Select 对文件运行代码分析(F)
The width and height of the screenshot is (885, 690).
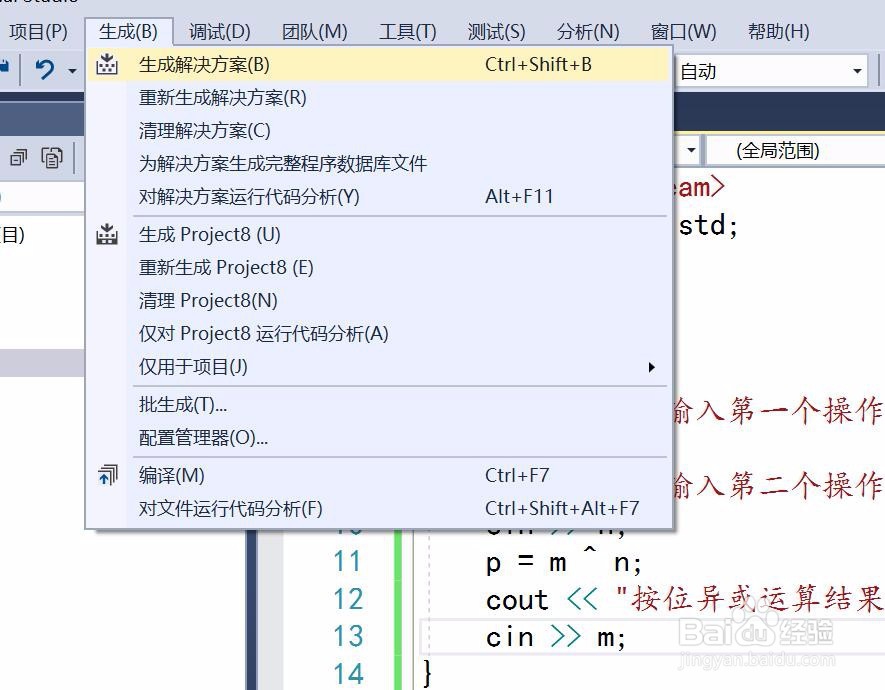(379, 508)
